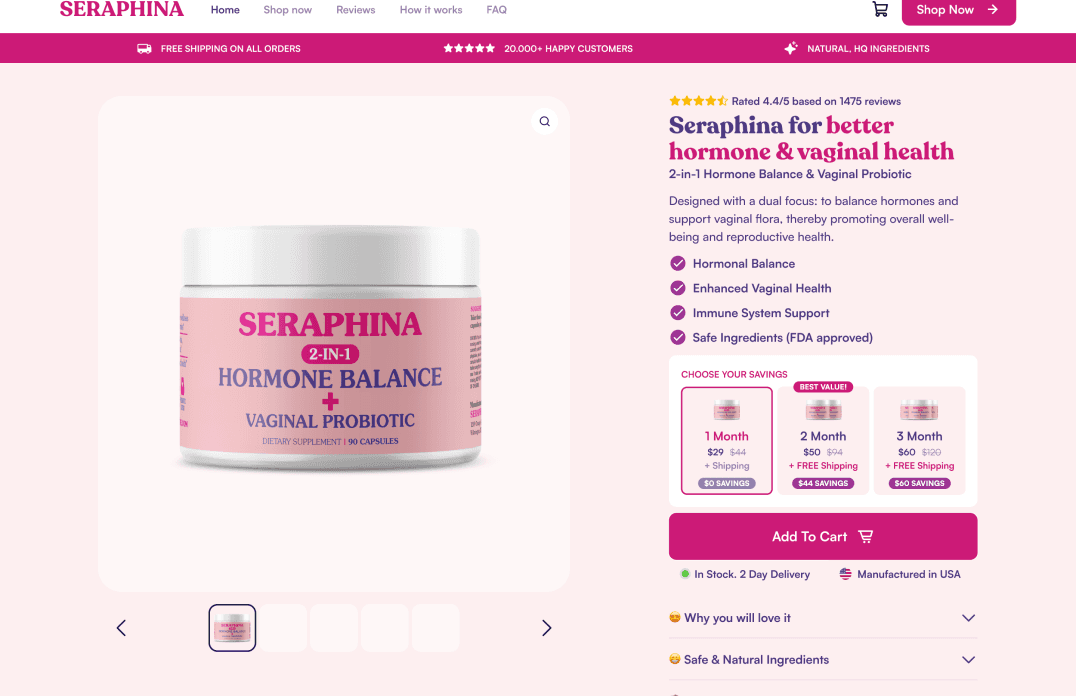Go to How it works page

coord(431,10)
